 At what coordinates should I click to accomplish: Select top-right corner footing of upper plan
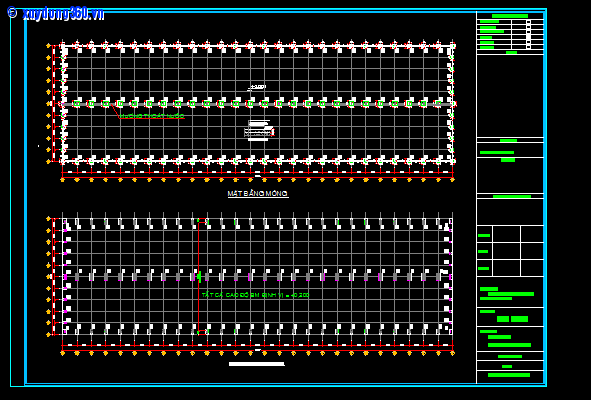tap(452, 46)
